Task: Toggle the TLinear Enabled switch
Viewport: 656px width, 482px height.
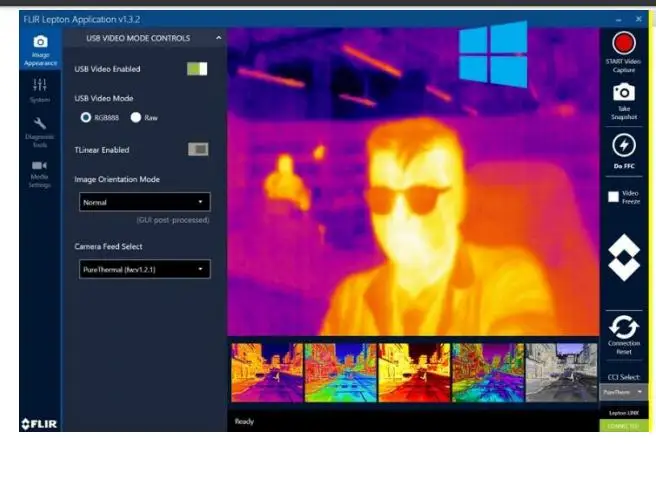Action: 198,149
